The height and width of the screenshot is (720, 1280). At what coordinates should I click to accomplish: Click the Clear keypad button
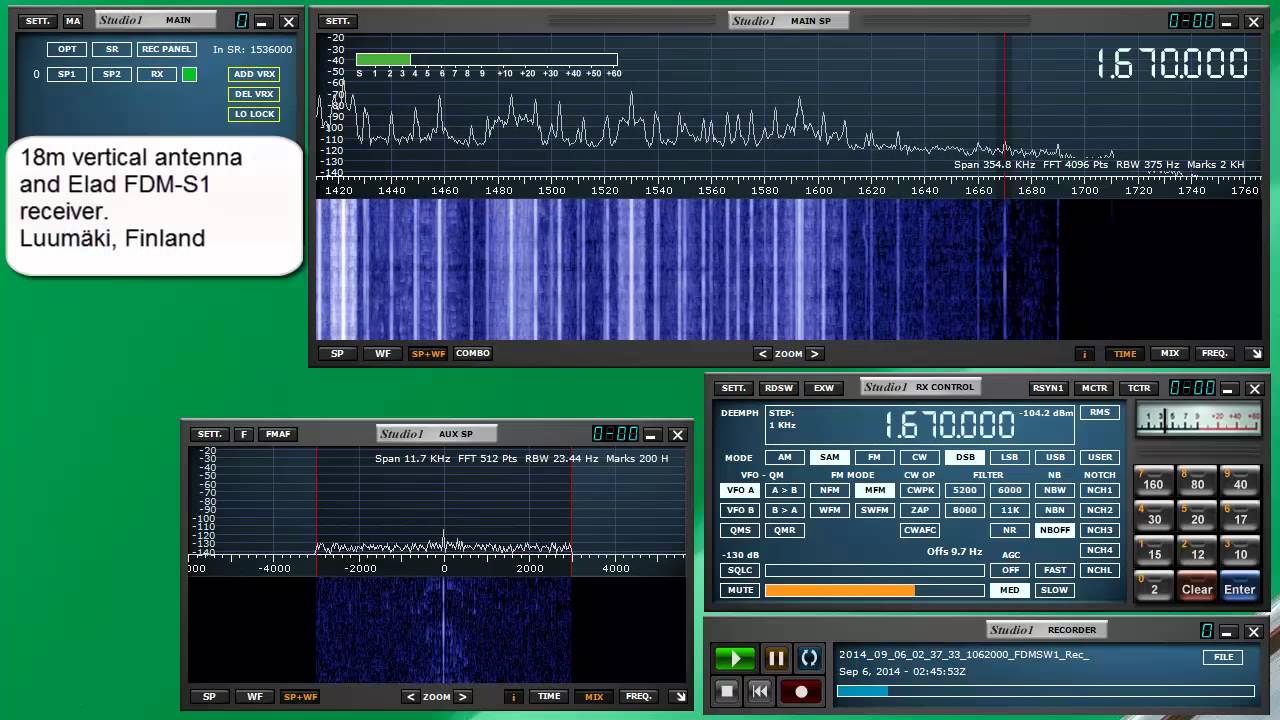coord(1197,586)
